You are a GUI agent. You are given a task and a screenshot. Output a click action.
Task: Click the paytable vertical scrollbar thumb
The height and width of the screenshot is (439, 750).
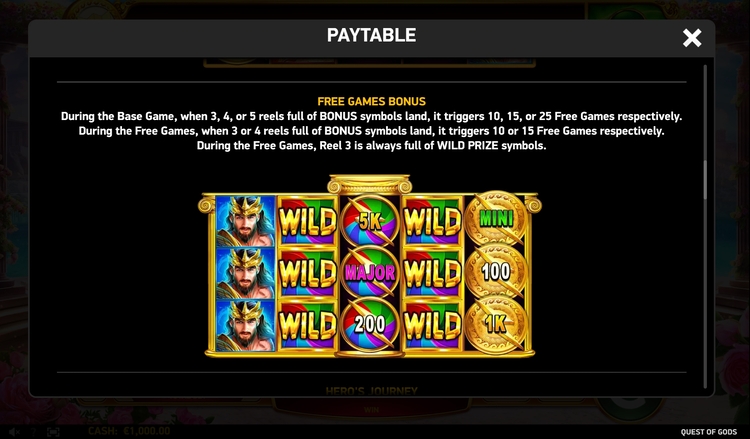point(705,179)
